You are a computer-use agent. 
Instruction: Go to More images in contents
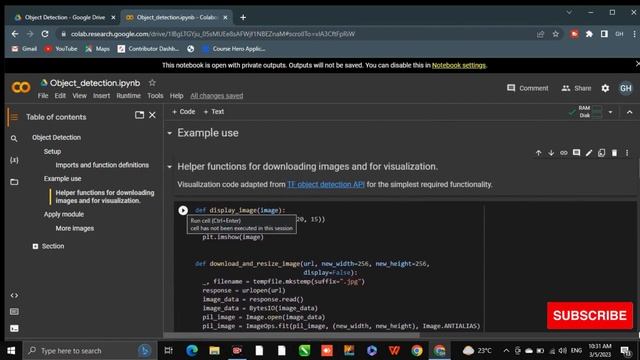click(x=75, y=229)
